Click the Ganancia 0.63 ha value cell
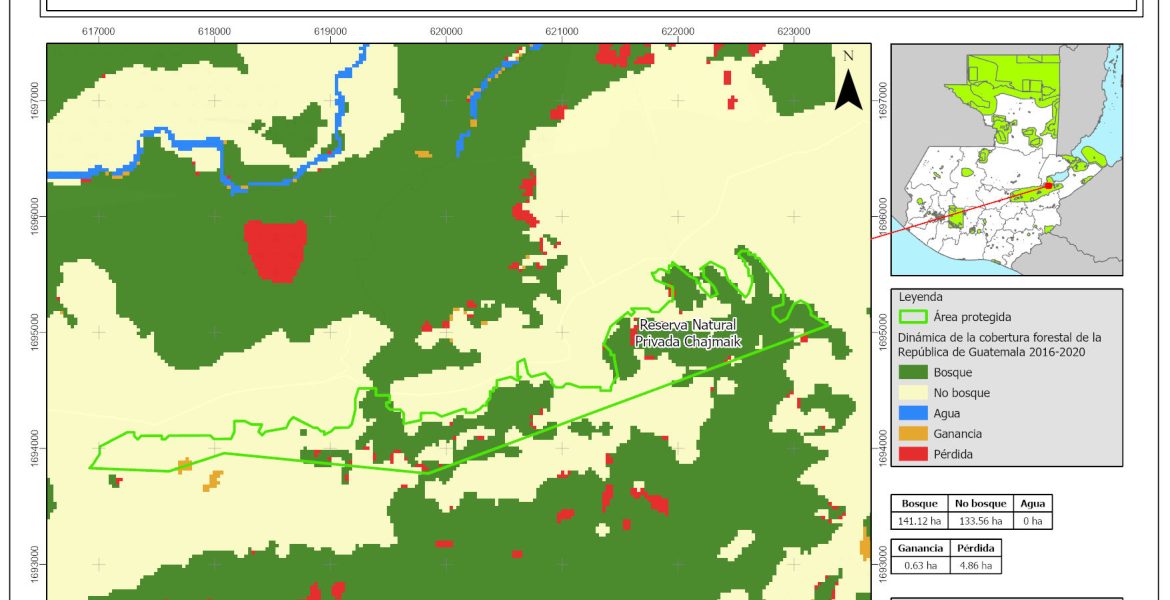The height and width of the screenshot is (600, 1170). pyautogui.click(x=918, y=565)
